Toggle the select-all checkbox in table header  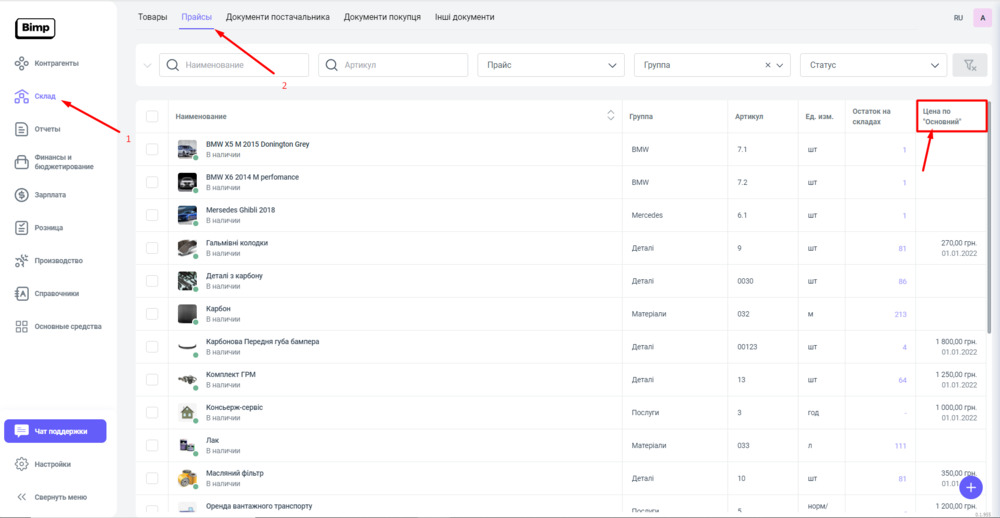pyautogui.click(x=152, y=117)
